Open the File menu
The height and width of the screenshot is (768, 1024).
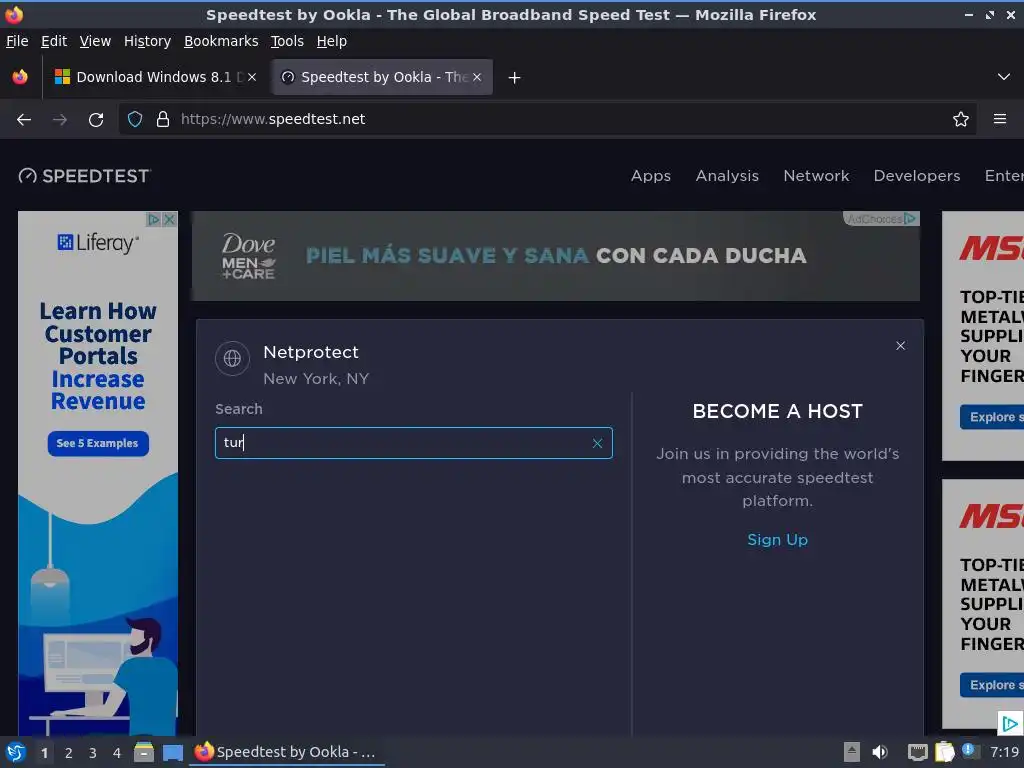pyautogui.click(x=17, y=41)
